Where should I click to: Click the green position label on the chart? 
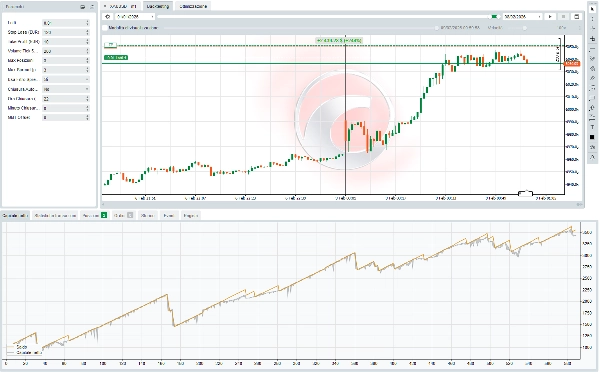116,57
